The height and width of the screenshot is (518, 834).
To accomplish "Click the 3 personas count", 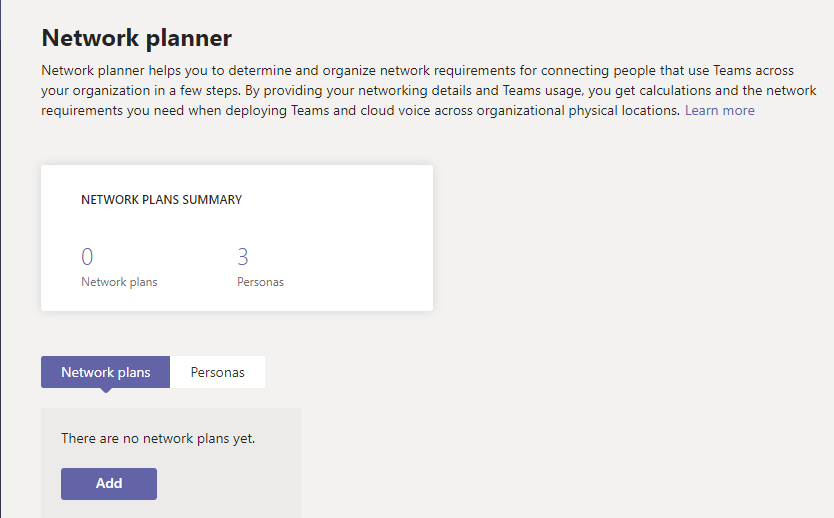I will coord(243,257).
